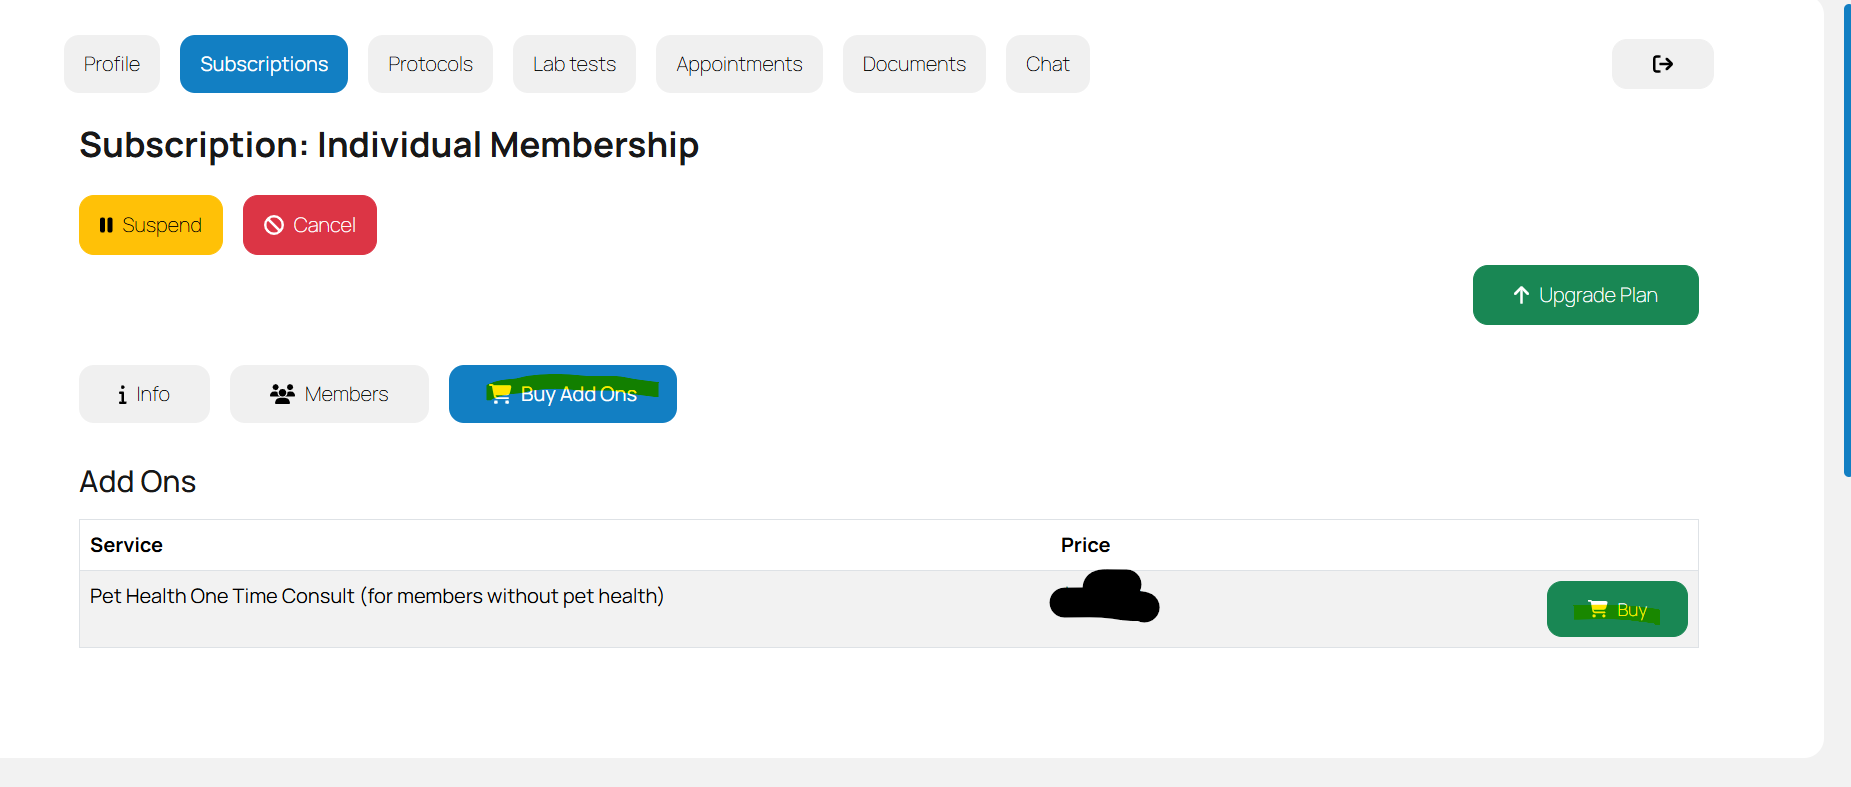This screenshot has width=1851, height=787.
Task: Click the pause icon on Suspend
Action: pos(106,225)
